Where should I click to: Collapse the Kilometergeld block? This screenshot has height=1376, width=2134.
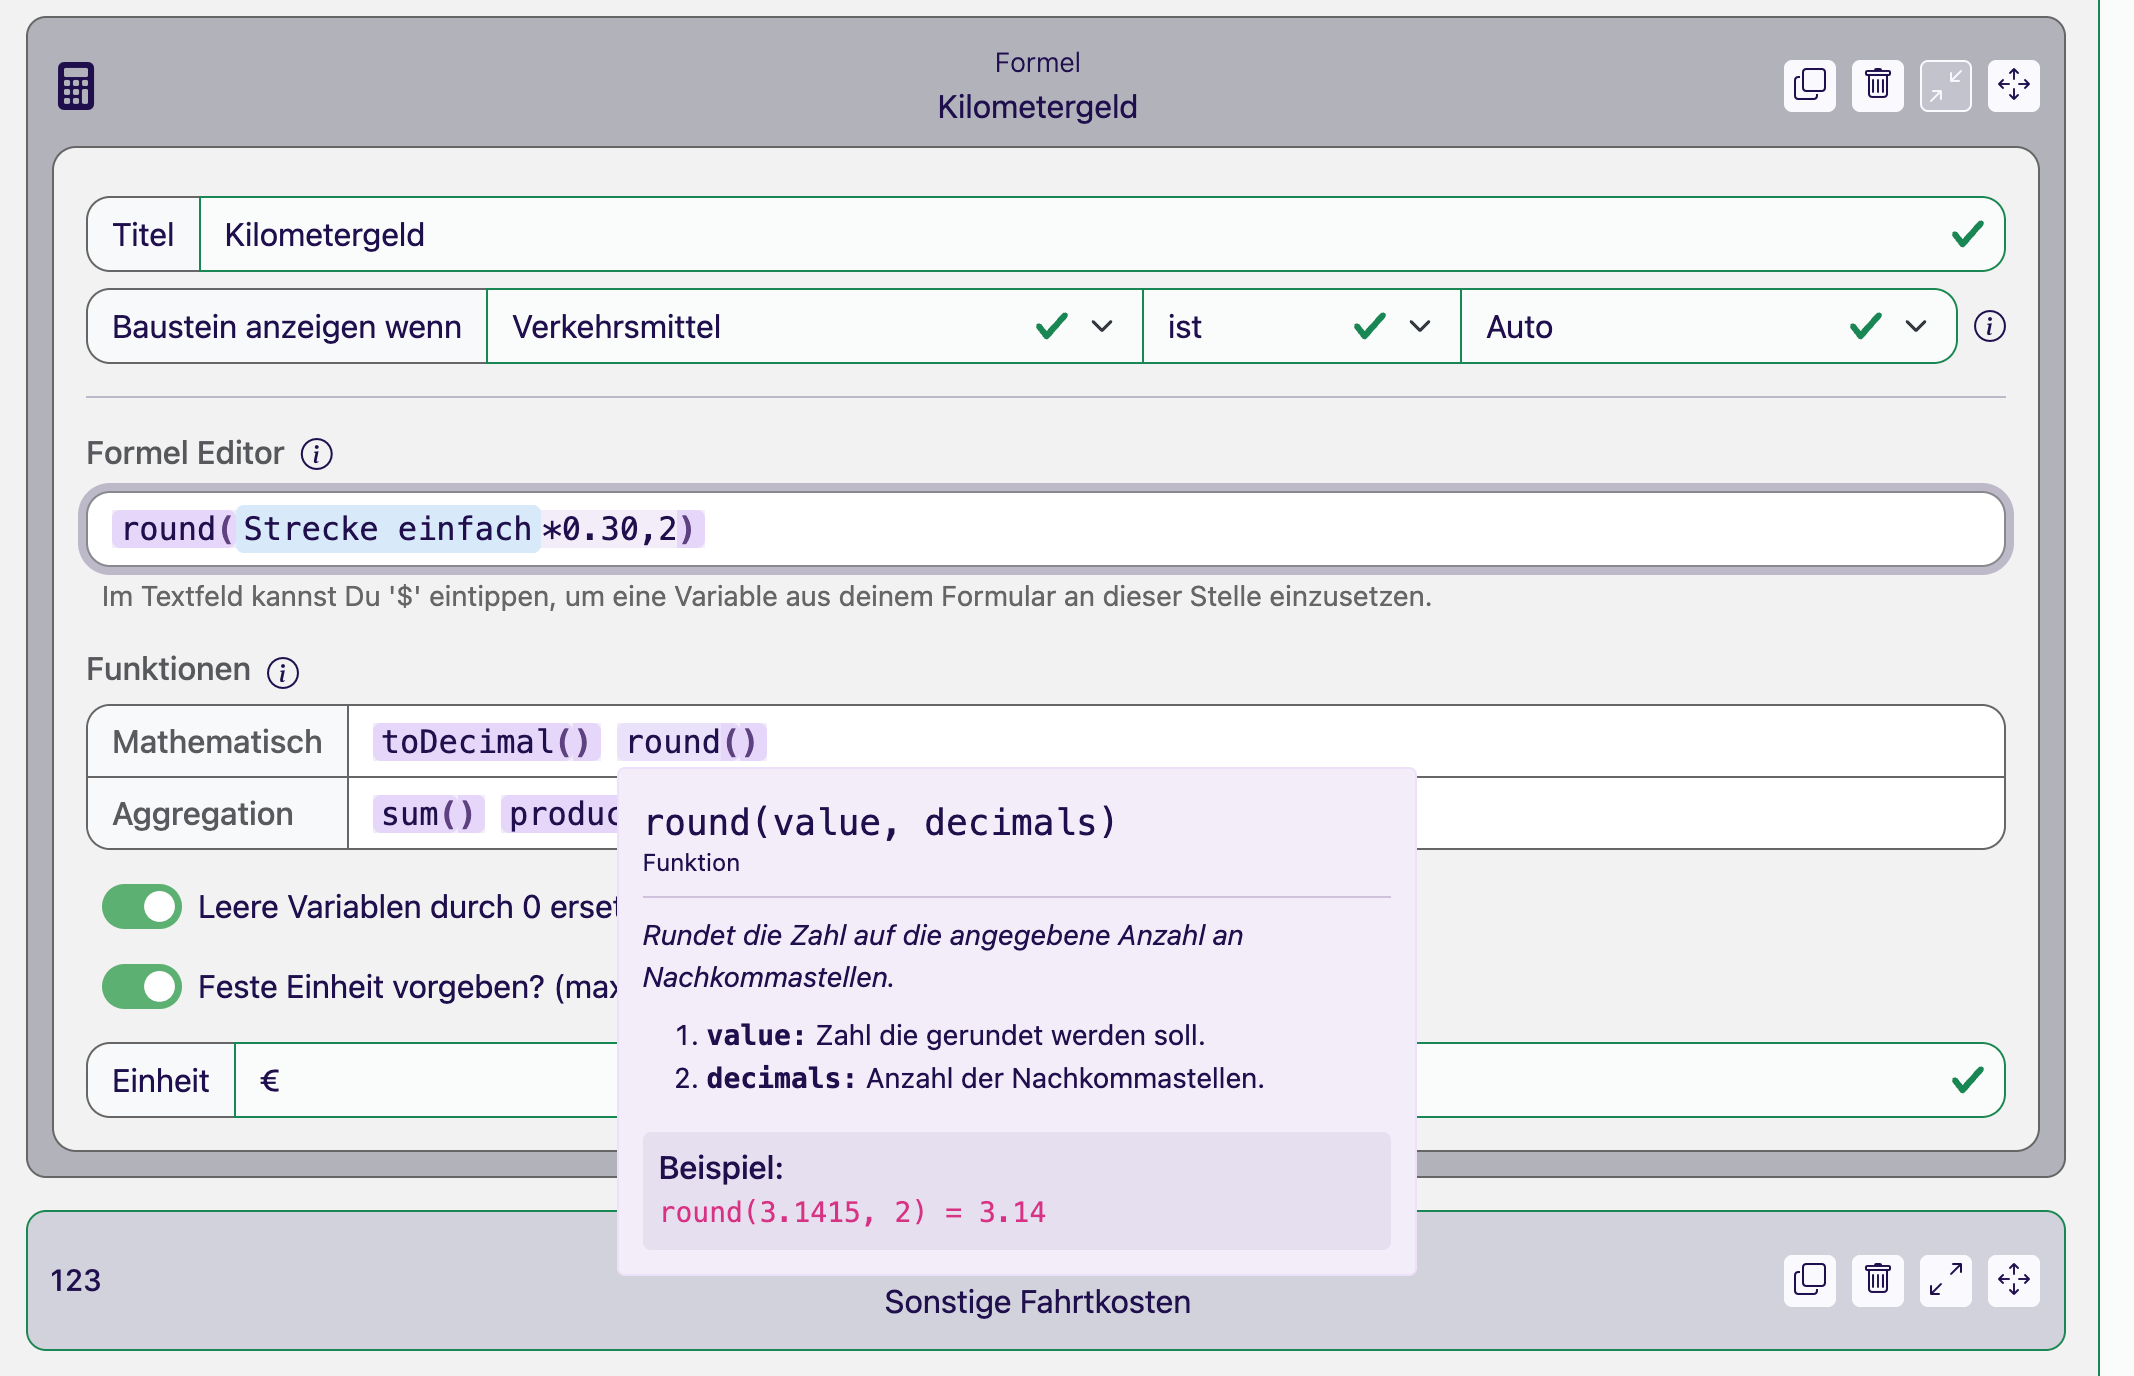[x=1945, y=85]
